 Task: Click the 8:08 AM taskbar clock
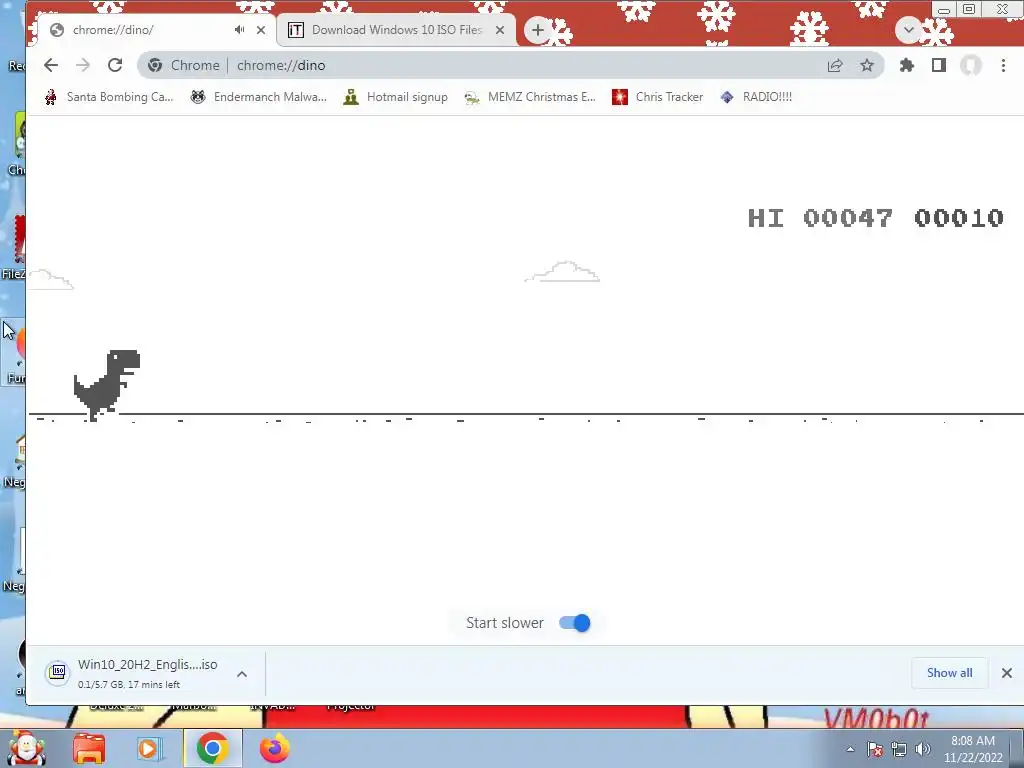pos(973,749)
